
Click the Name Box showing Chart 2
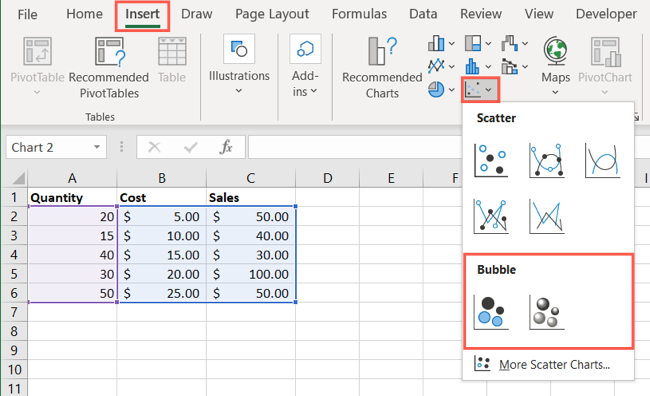point(49,147)
